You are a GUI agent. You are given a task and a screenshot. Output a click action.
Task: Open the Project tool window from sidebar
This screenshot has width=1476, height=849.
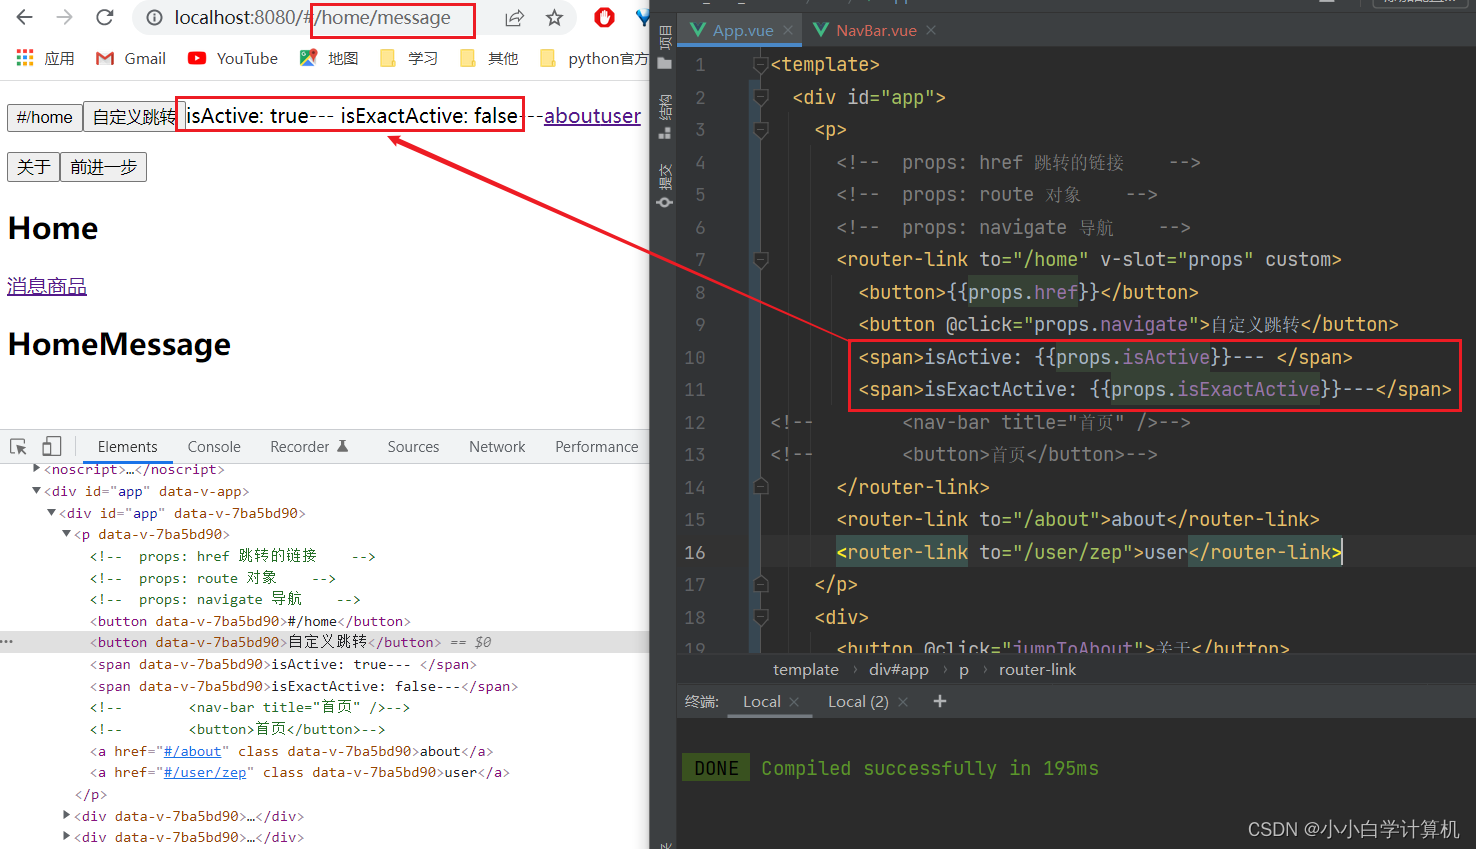[665, 46]
